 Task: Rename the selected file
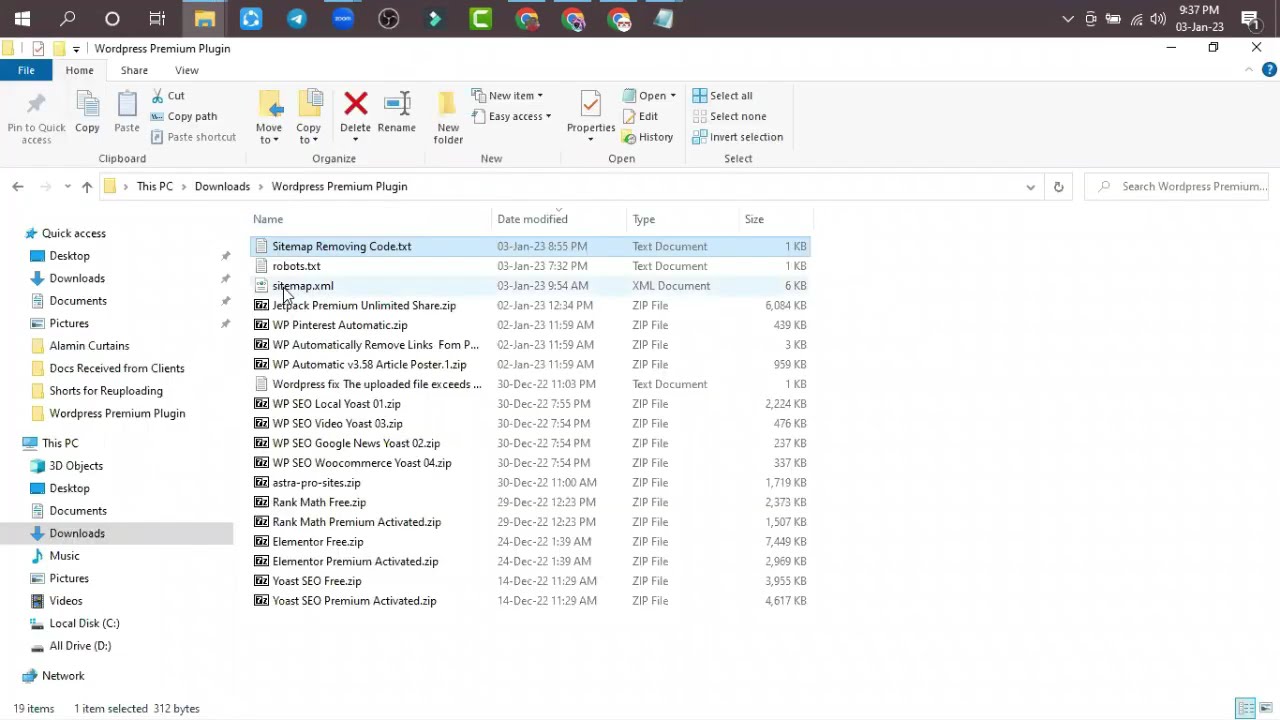tap(397, 111)
